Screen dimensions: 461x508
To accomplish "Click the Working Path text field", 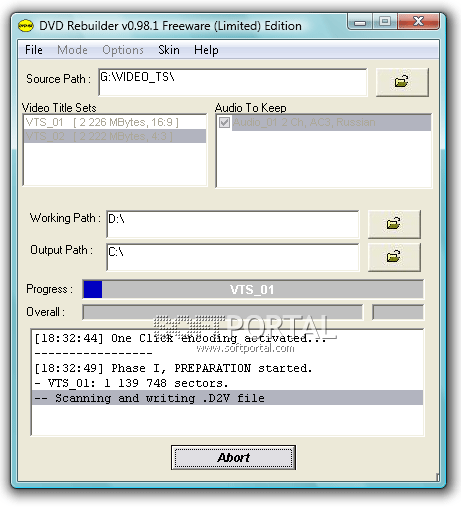I will point(233,224).
